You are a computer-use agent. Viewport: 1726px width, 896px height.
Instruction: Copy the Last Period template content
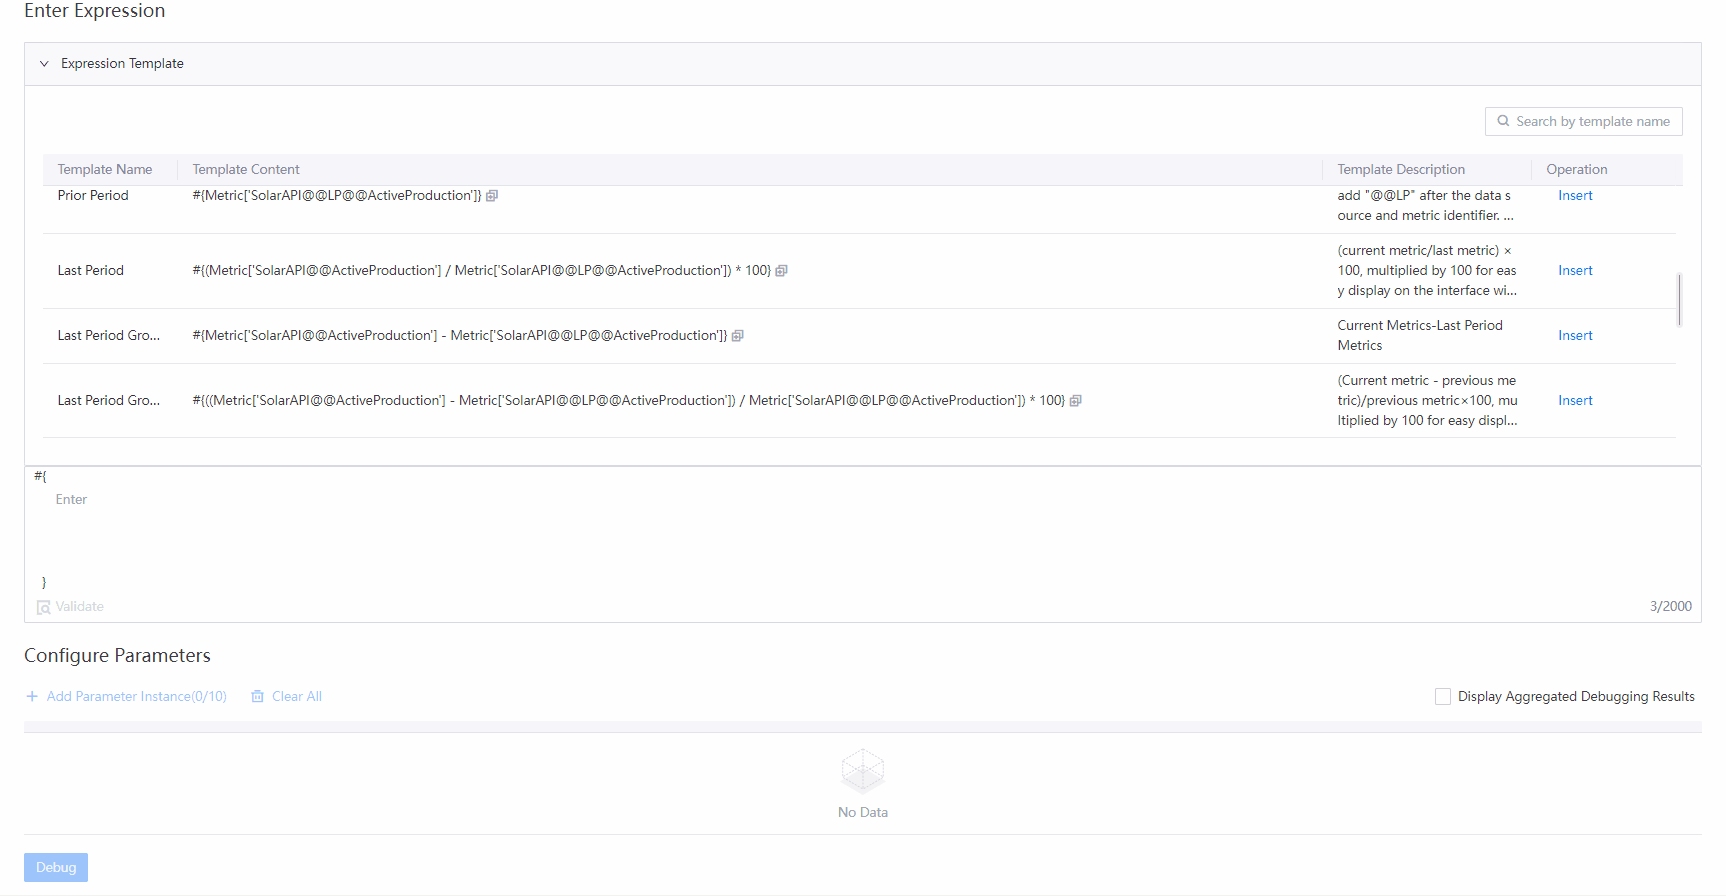(781, 271)
